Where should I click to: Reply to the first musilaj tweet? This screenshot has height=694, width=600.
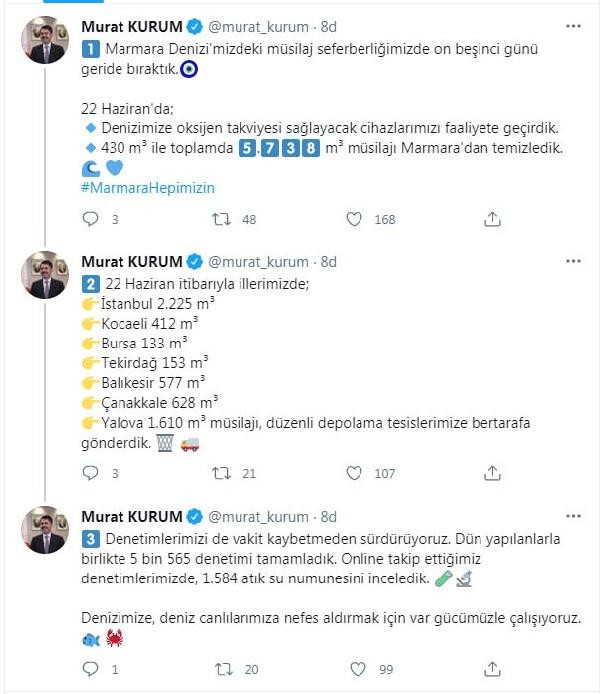click(91, 219)
